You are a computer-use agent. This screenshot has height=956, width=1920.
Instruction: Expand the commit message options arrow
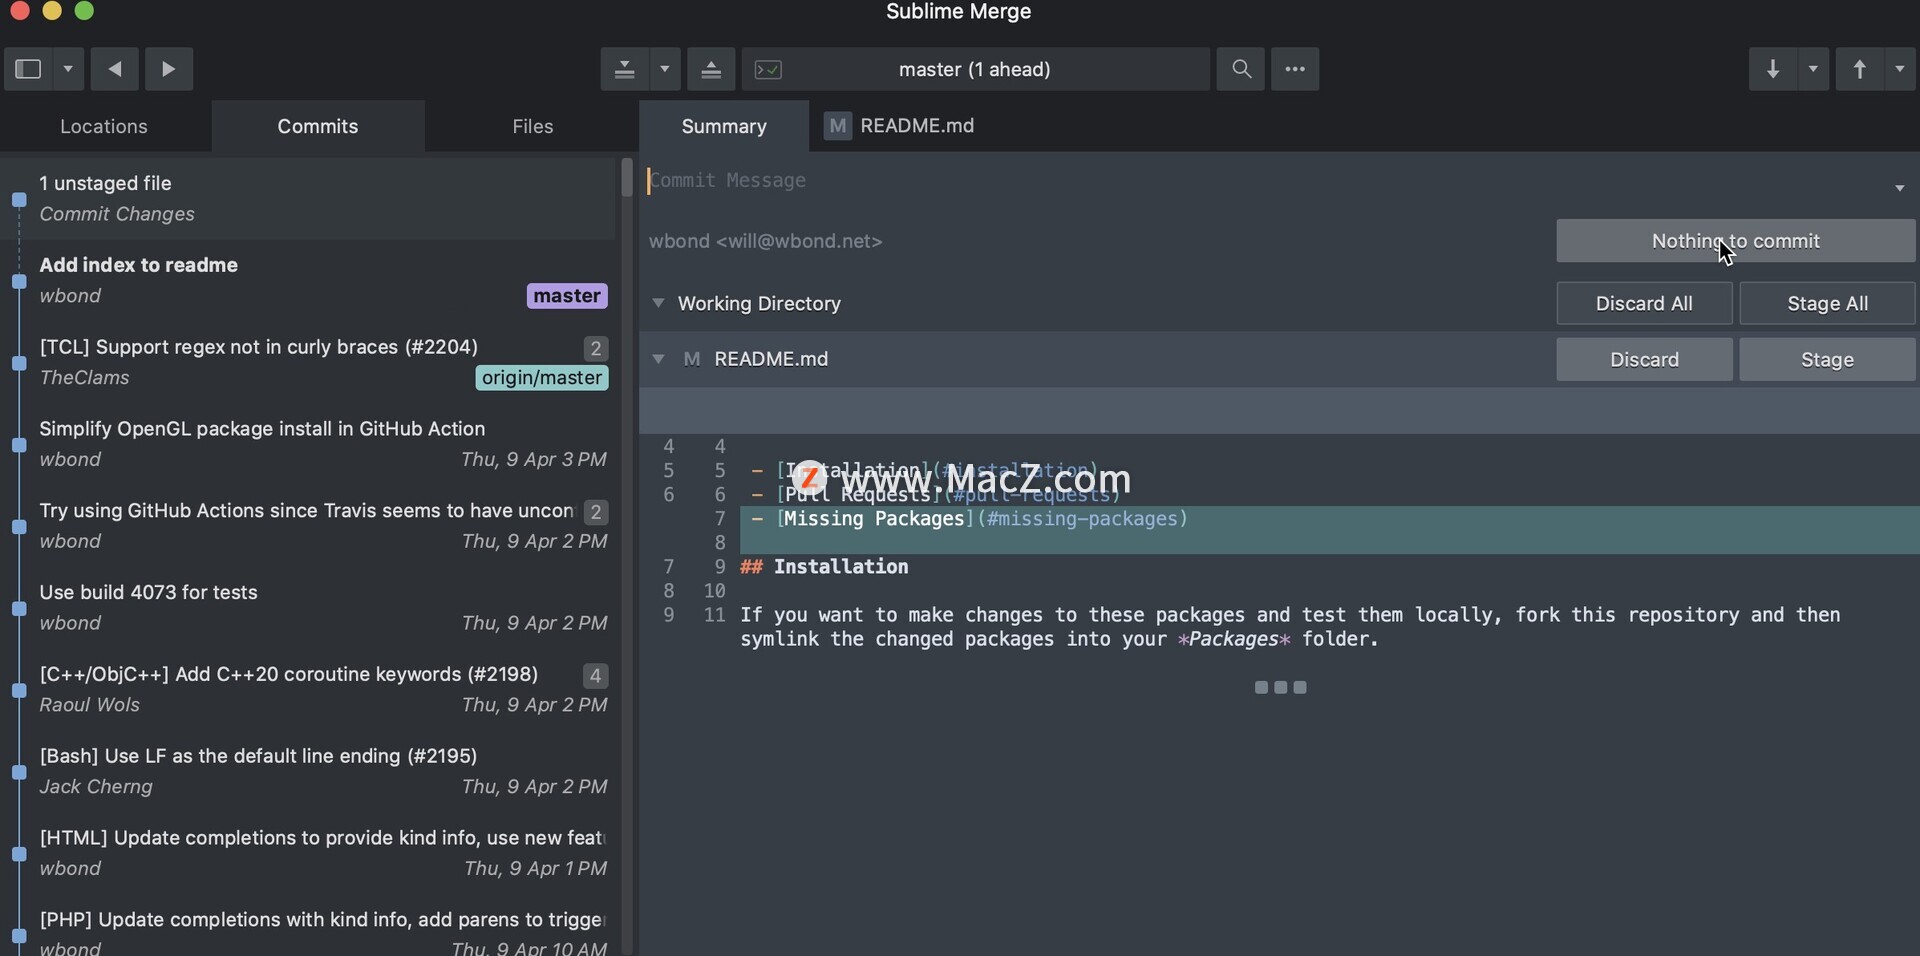pos(1899,188)
